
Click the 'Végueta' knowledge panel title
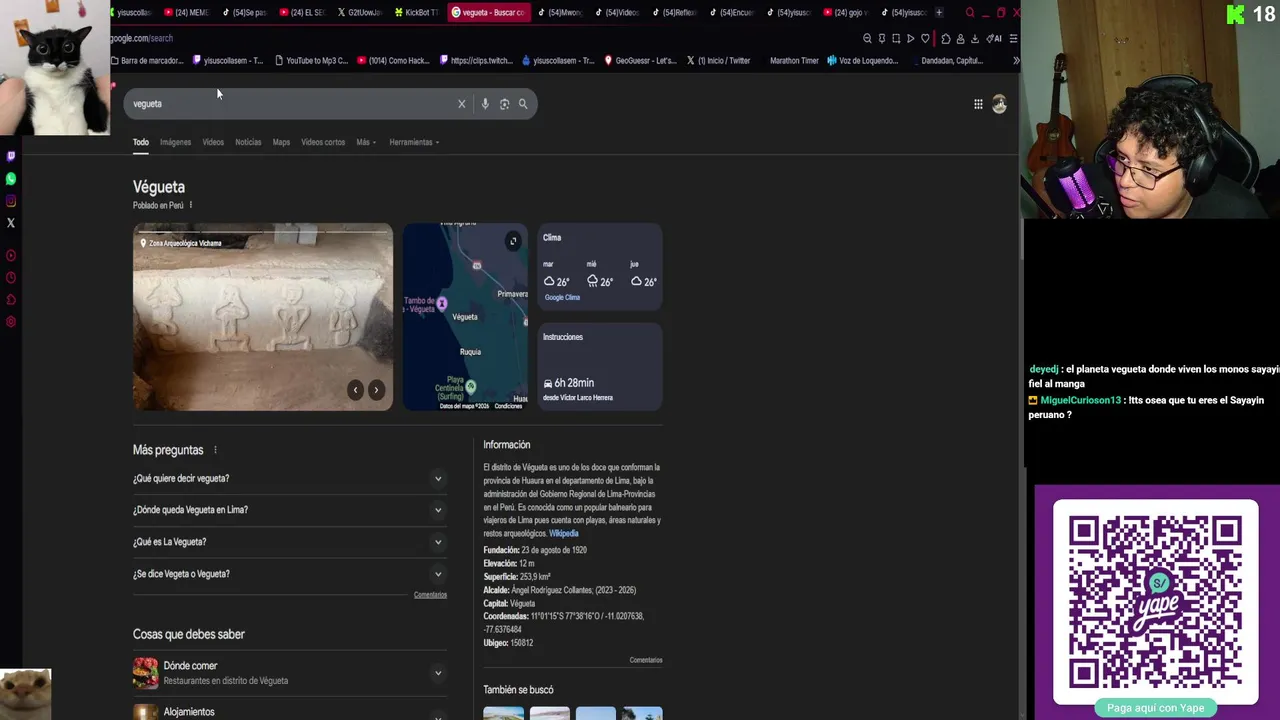[159, 187]
